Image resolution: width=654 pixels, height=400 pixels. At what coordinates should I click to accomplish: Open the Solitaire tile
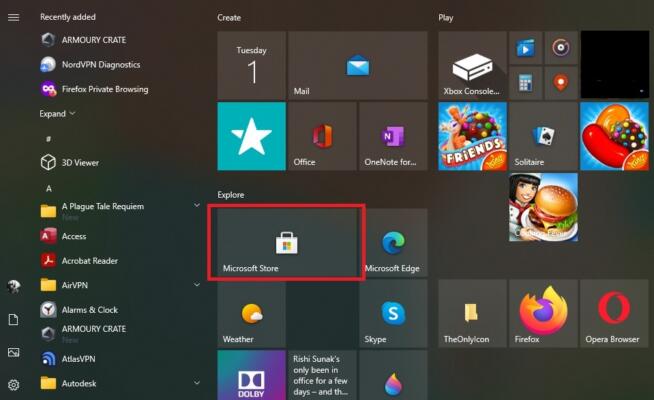[x=543, y=136]
